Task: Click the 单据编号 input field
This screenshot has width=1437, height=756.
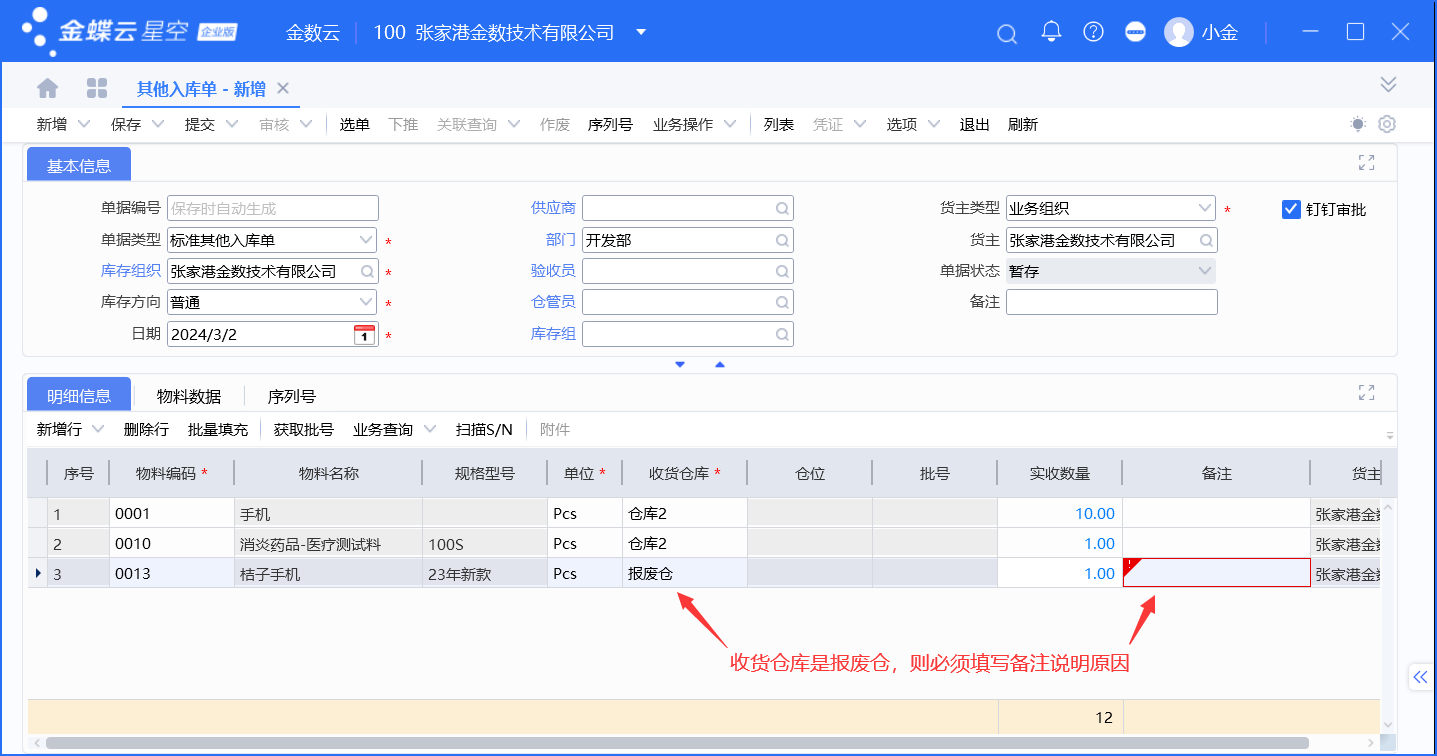Action: click(x=273, y=208)
